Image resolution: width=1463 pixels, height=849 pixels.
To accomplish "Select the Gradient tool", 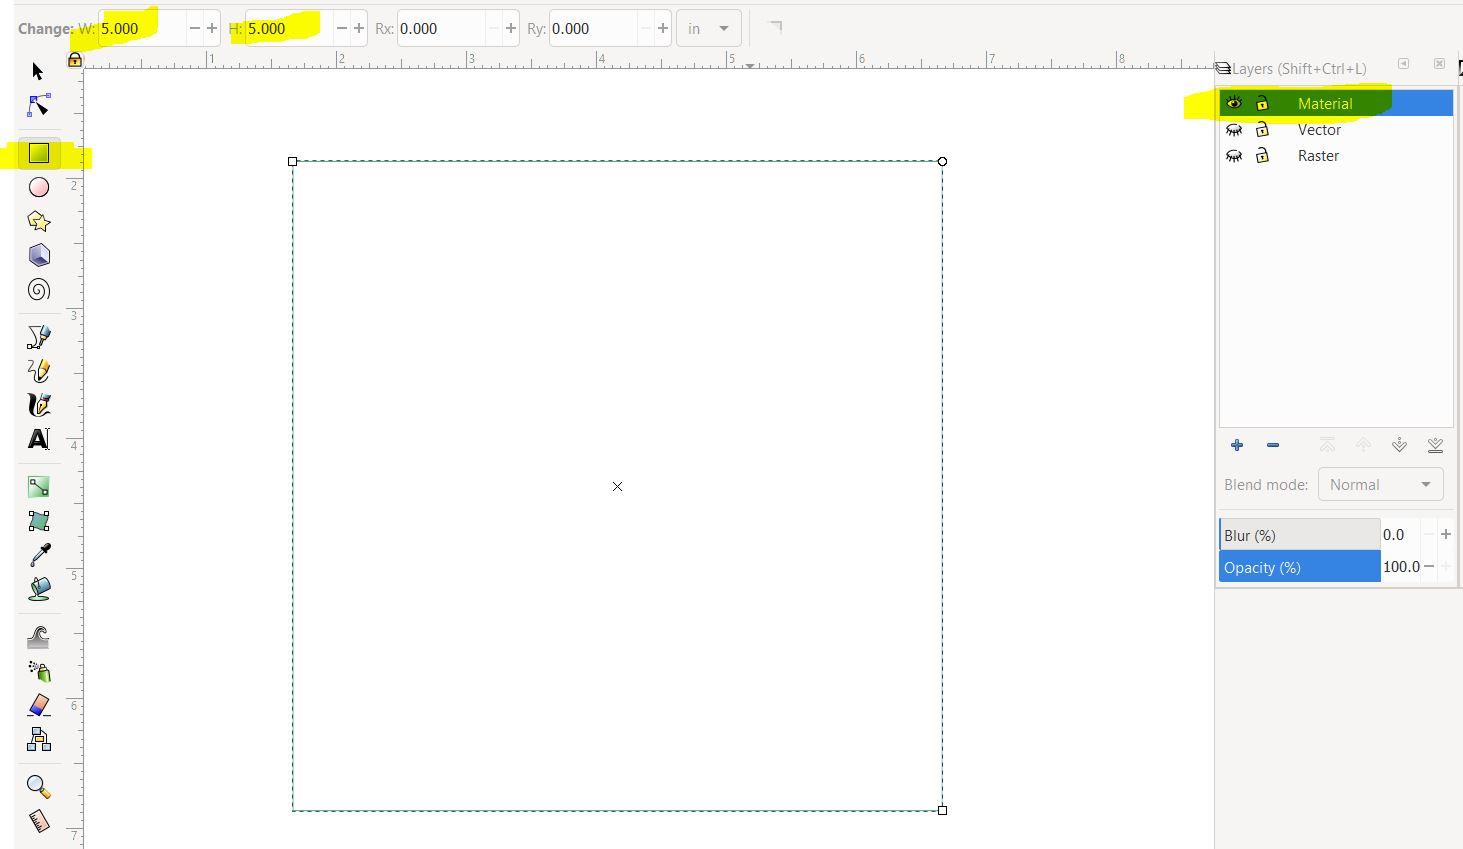I will click(x=38, y=487).
